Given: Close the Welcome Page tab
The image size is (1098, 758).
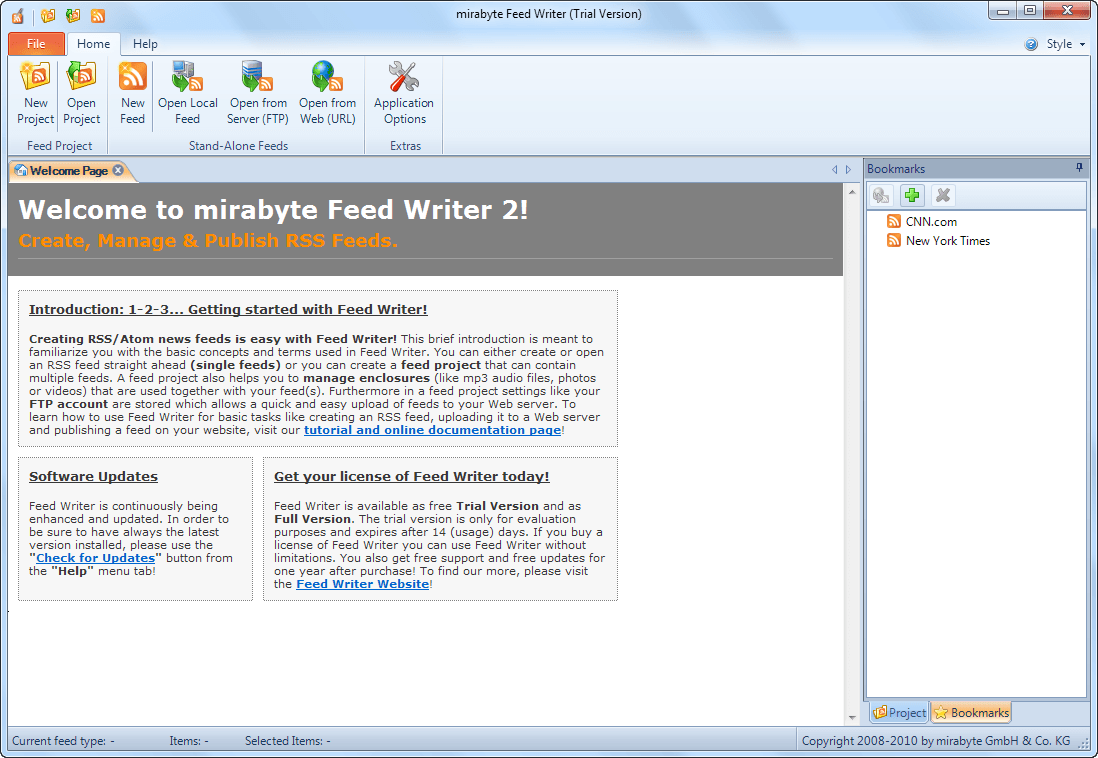Looking at the screenshot, I should tap(118, 170).
